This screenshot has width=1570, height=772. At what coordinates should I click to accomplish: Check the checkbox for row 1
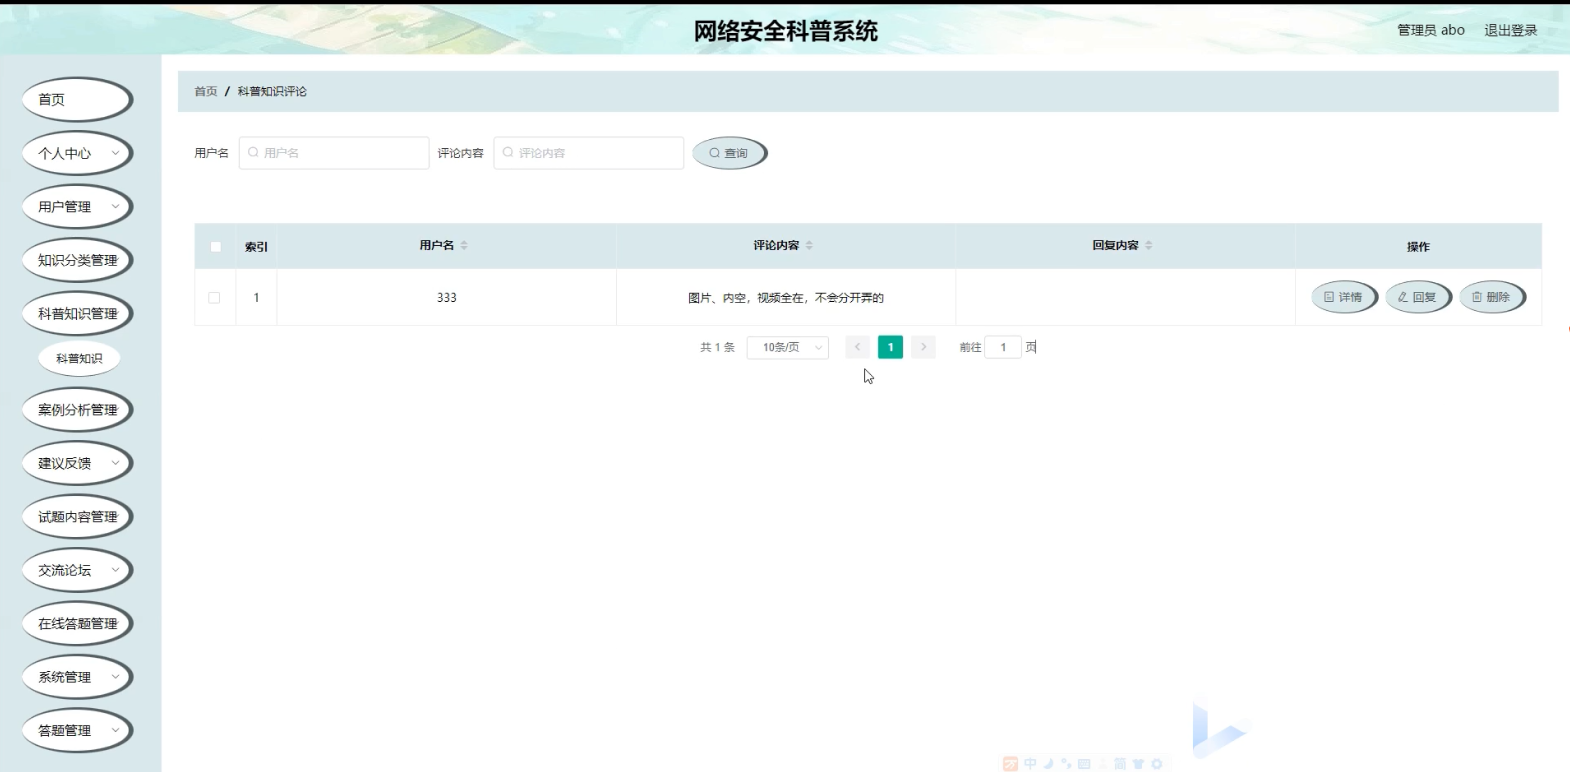pos(214,297)
